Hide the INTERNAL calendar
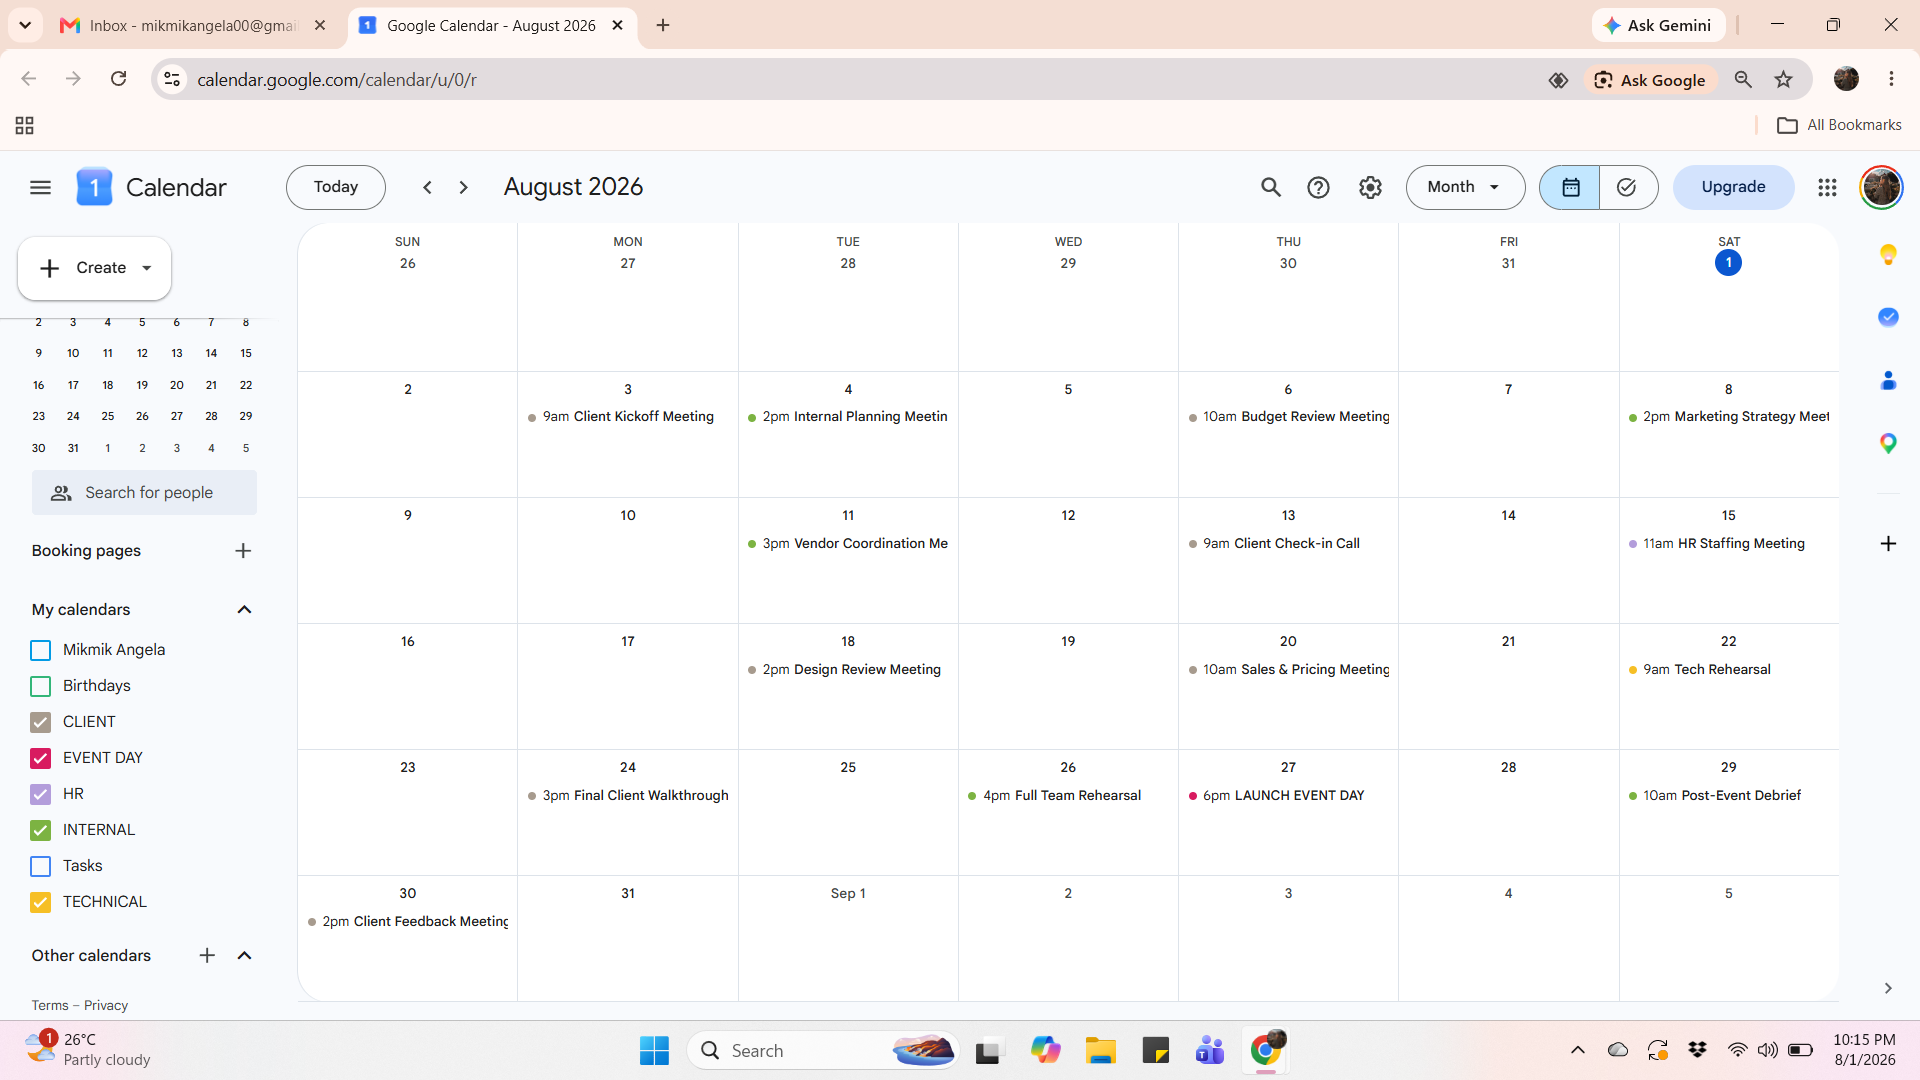The image size is (1920, 1080). [x=40, y=830]
